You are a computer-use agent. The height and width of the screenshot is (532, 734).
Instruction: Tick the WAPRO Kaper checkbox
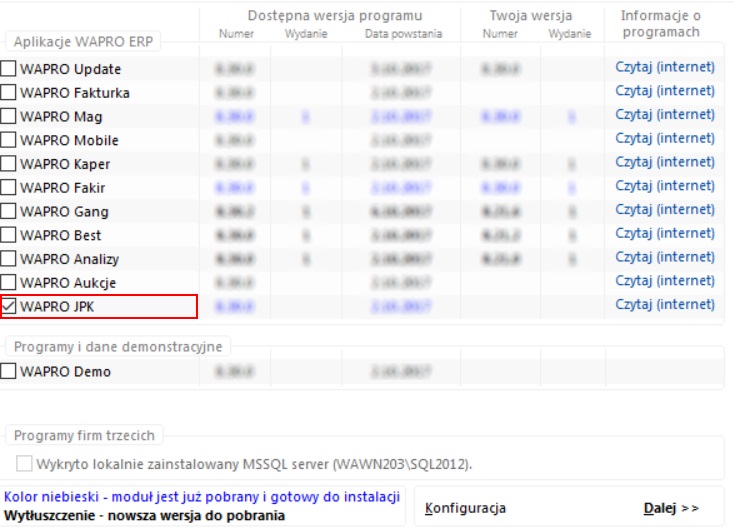[8, 163]
